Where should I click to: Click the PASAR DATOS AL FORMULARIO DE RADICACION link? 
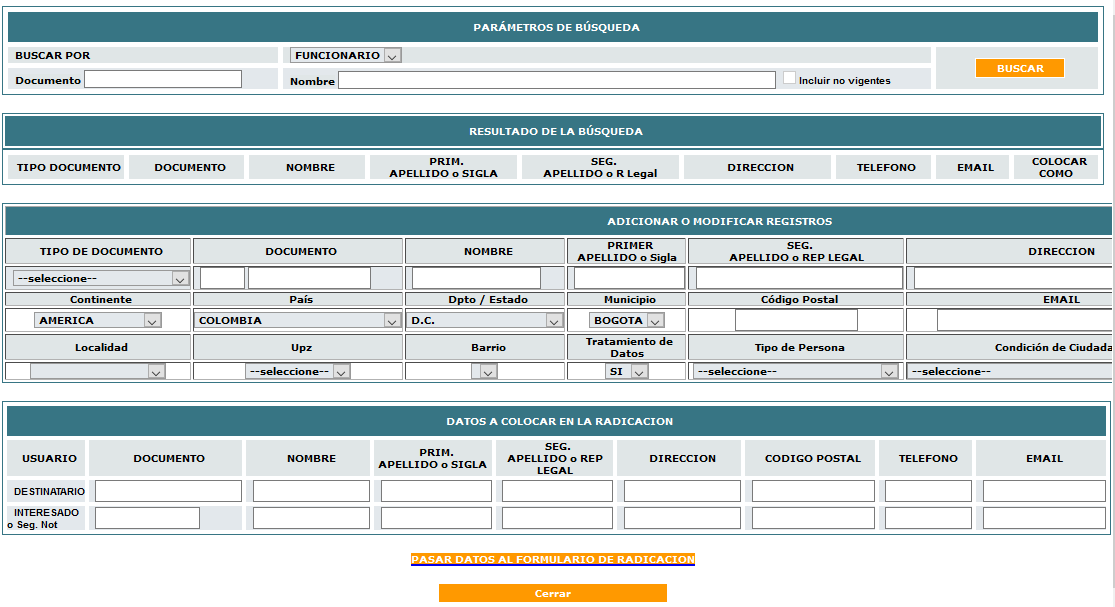pyautogui.click(x=553, y=559)
